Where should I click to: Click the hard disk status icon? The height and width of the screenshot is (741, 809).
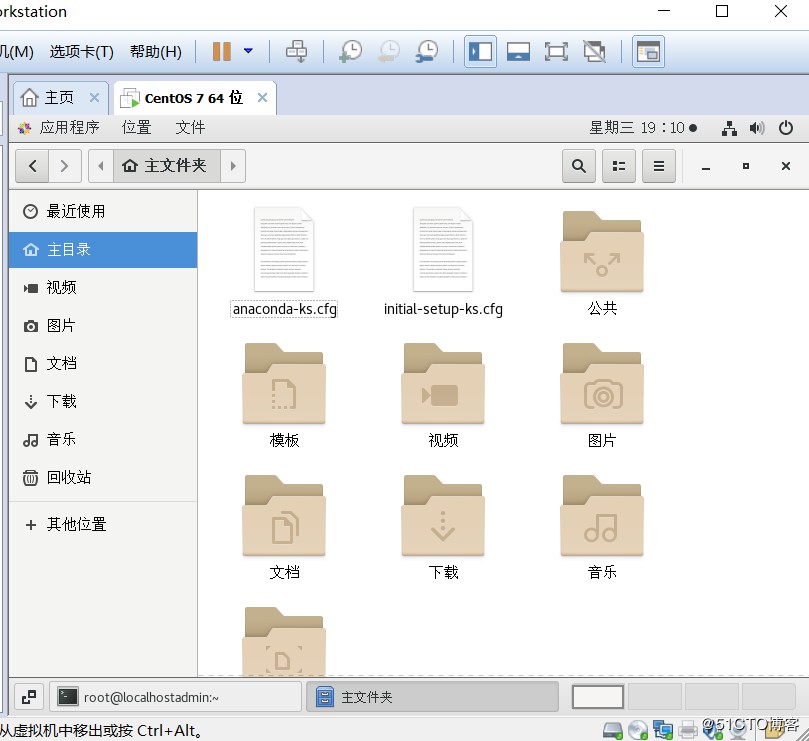pyautogui.click(x=613, y=730)
